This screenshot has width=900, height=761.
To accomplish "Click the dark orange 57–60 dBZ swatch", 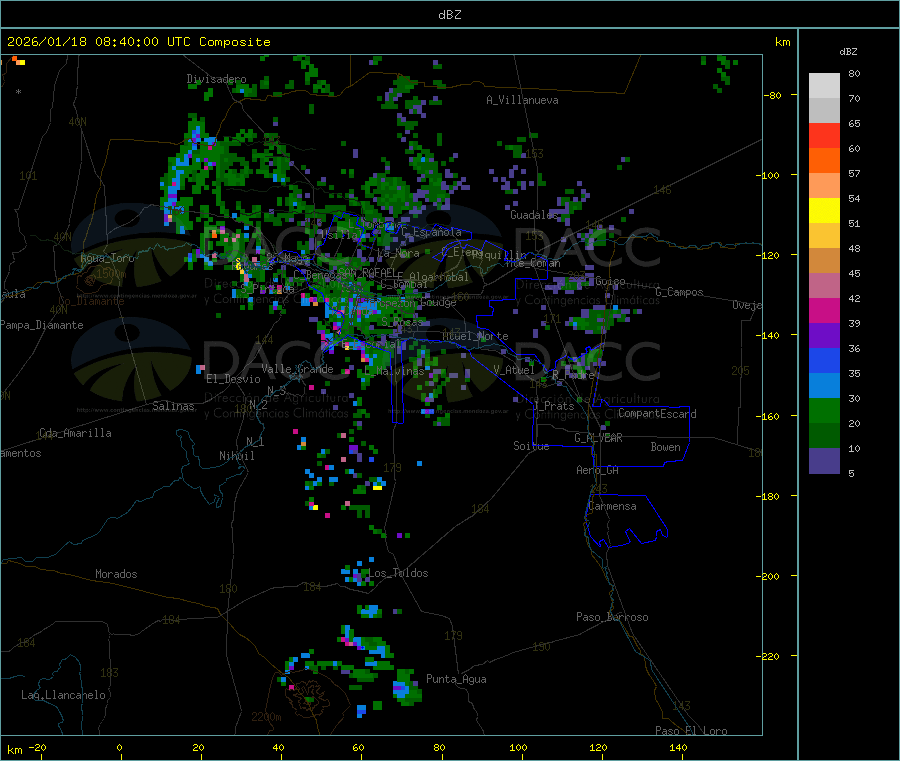I will pyautogui.click(x=824, y=161).
